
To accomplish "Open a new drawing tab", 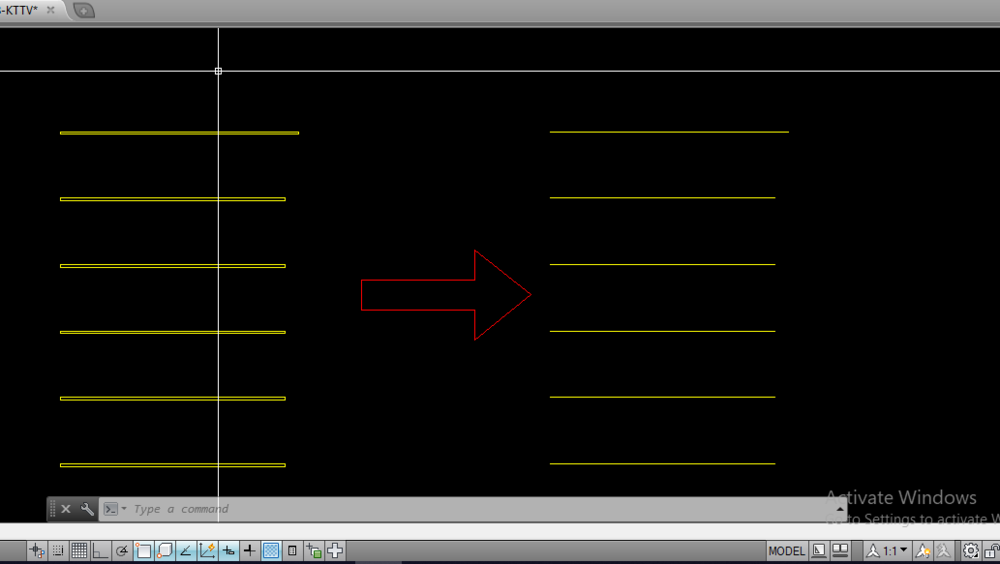I will (x=84, y=11).
